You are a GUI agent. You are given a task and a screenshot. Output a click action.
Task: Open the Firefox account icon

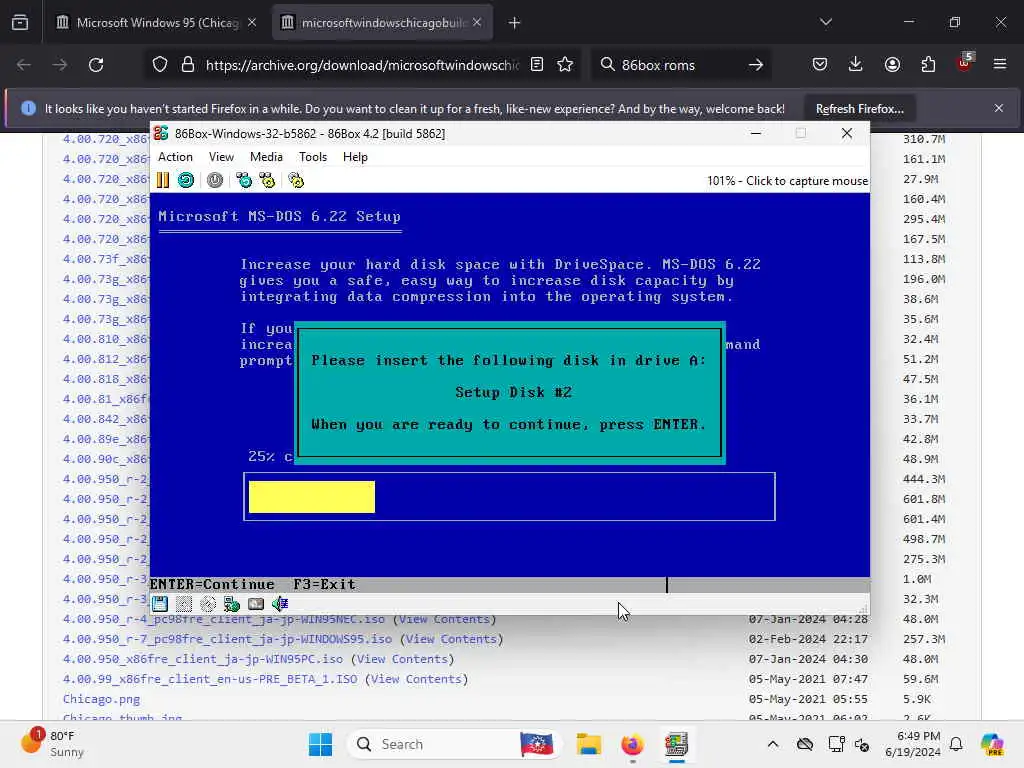coord(892,64)
